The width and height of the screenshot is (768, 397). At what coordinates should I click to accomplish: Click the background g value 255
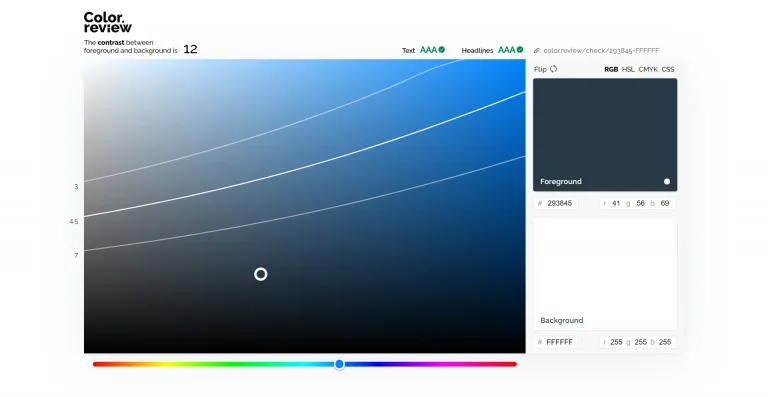tap(641, 342)
